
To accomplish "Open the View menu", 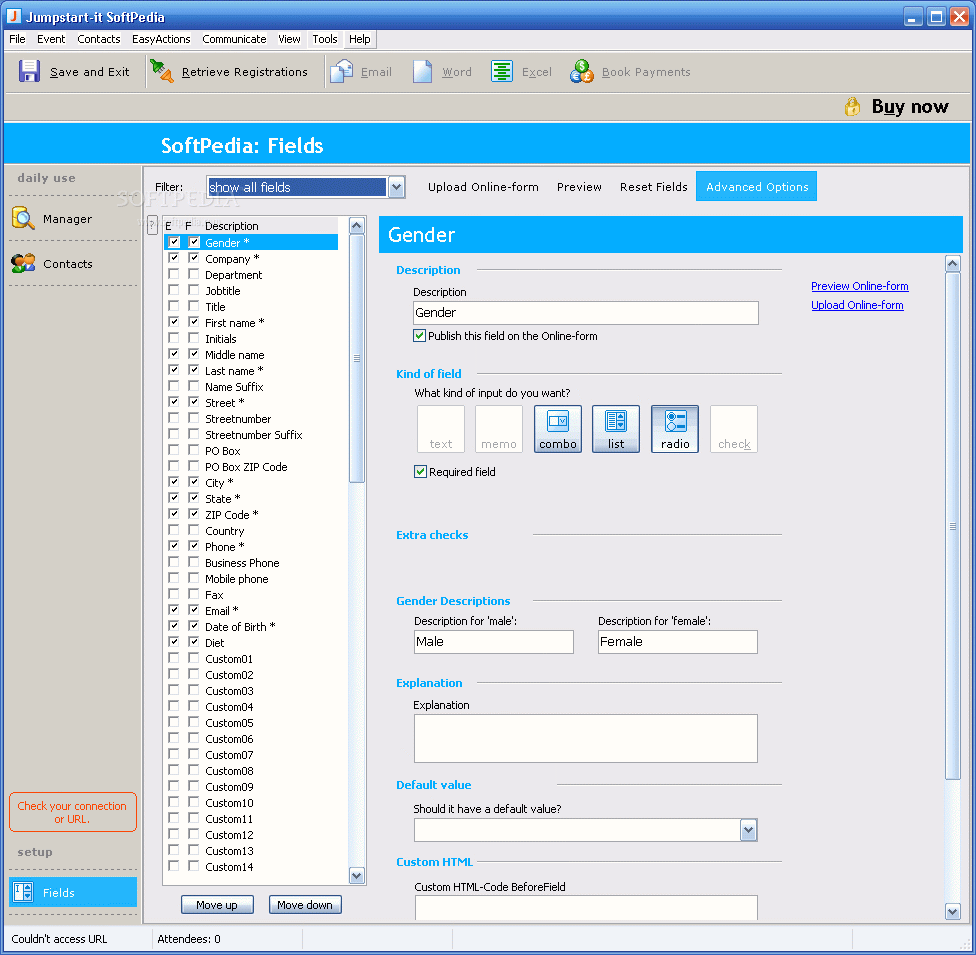I will pos(289,39).
